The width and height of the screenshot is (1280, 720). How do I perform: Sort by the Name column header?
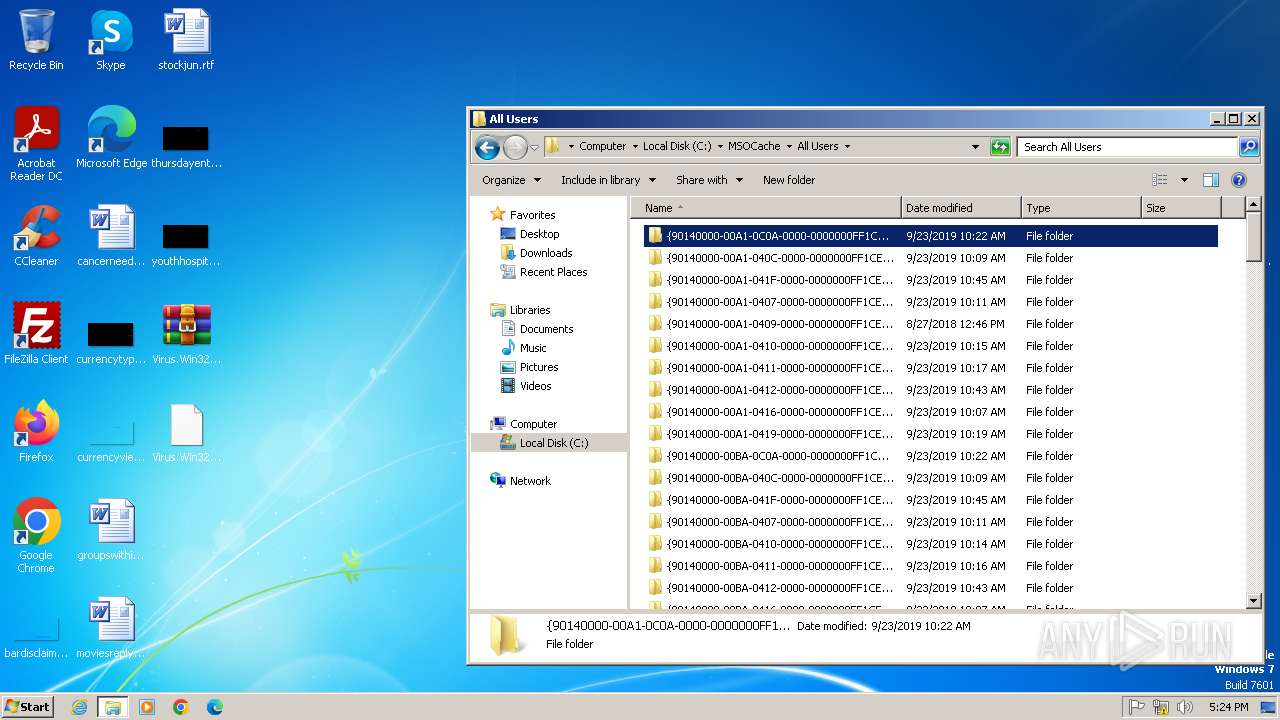767,208
